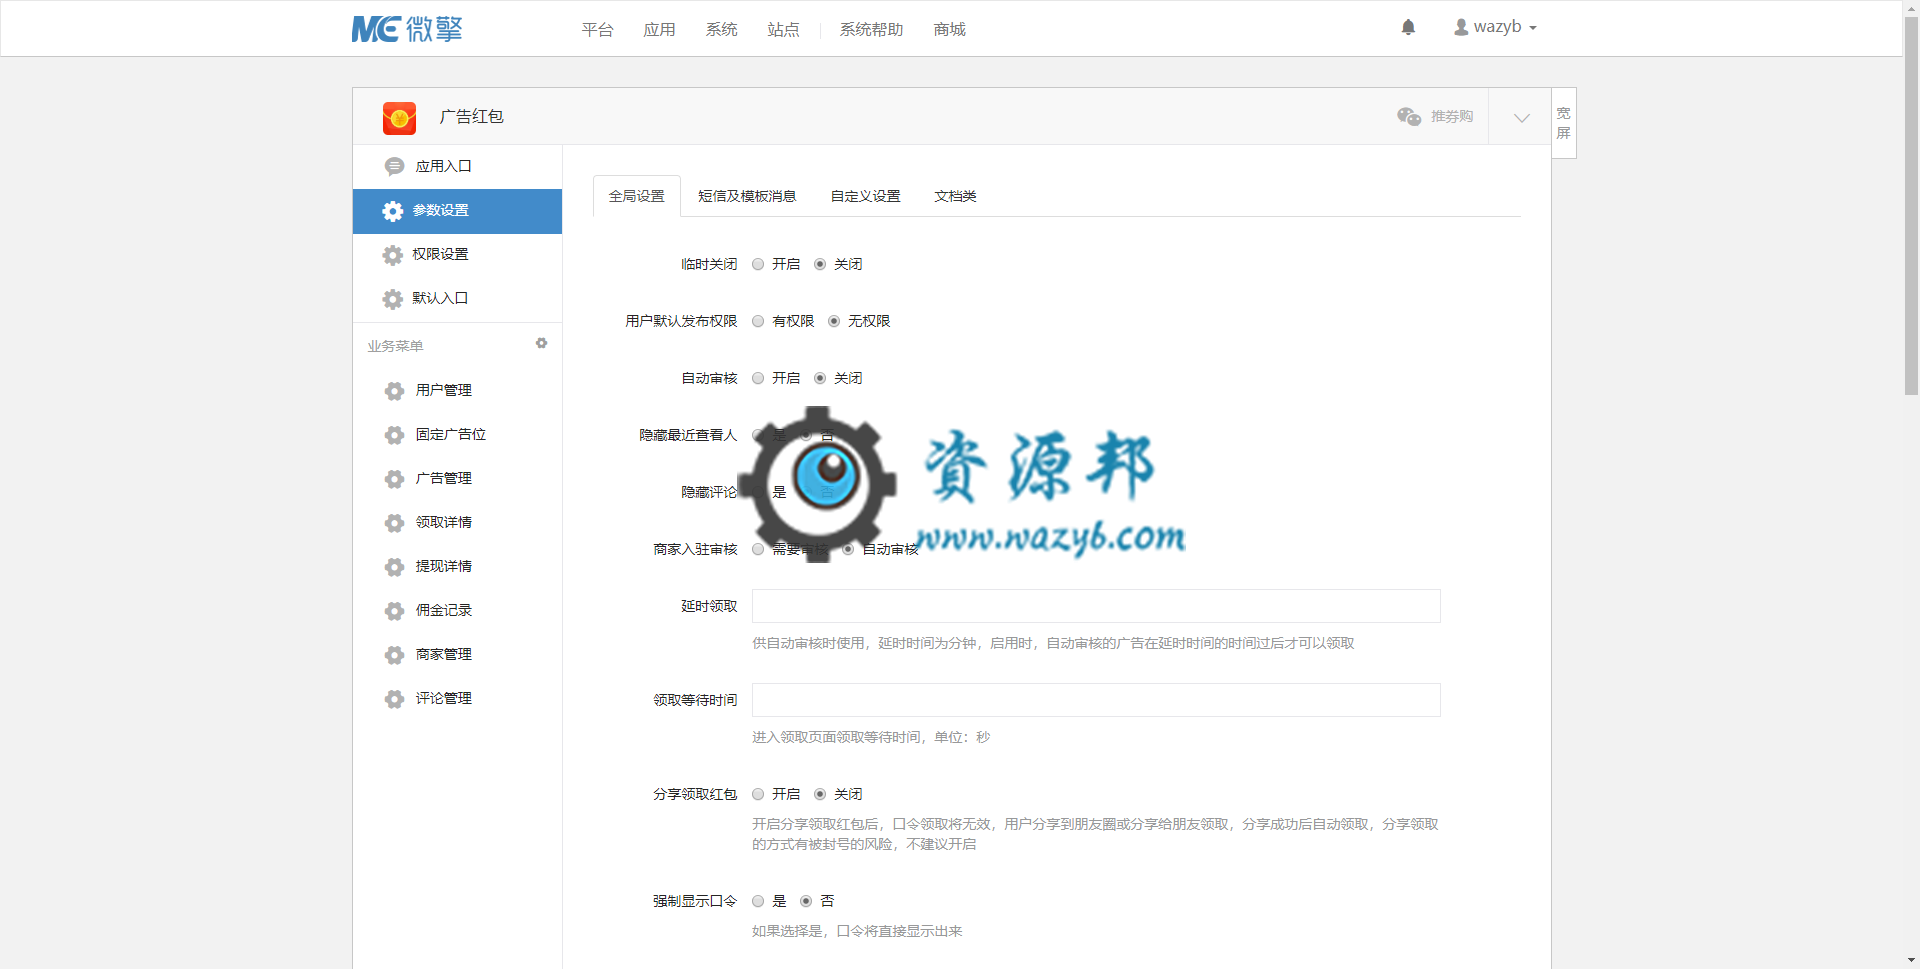The width and height of the screenshot is (1920, 969).
Task: Open the 平台 top menu
Action: point(598,29)
